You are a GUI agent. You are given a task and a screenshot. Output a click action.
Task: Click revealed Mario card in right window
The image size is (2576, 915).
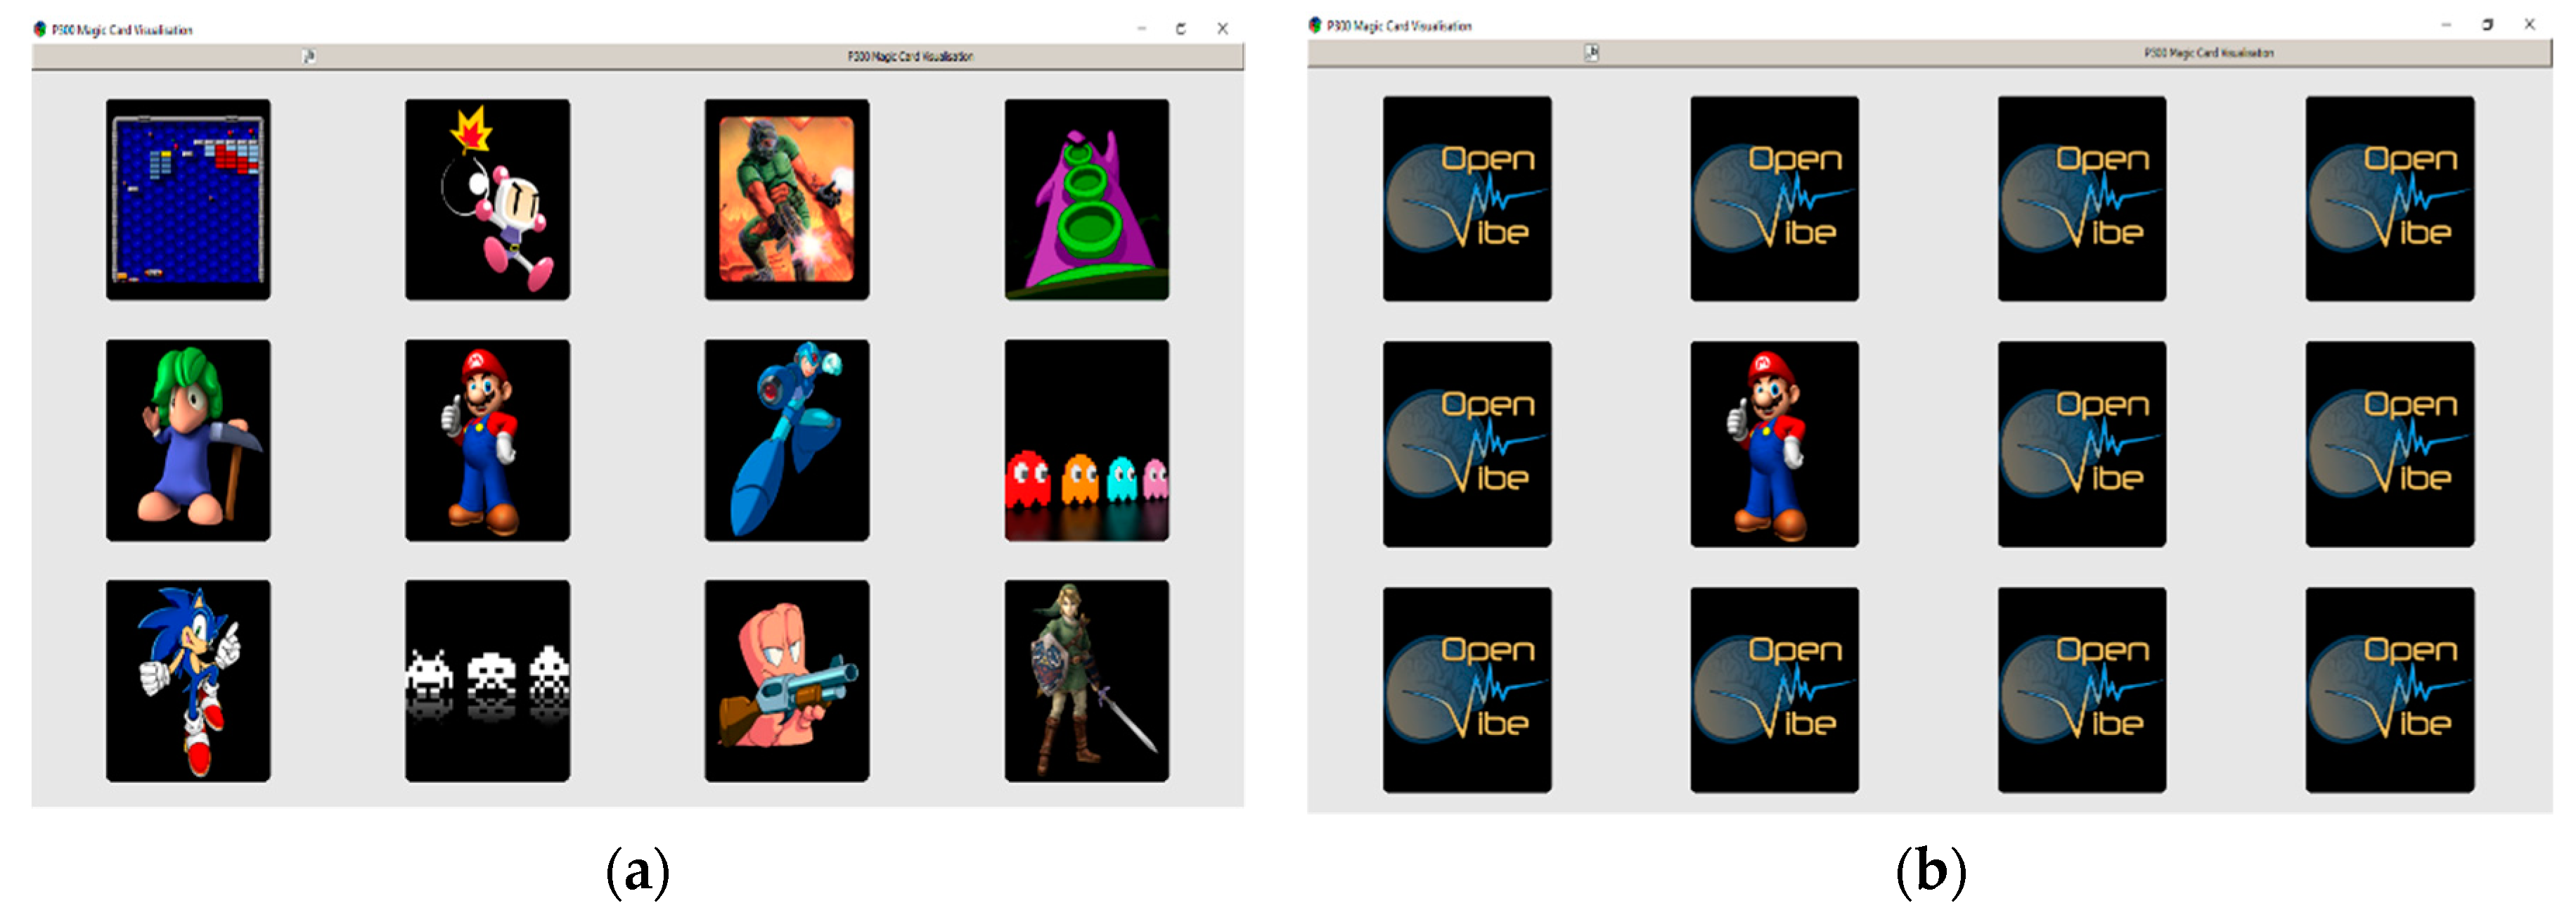click(1774, 444)
